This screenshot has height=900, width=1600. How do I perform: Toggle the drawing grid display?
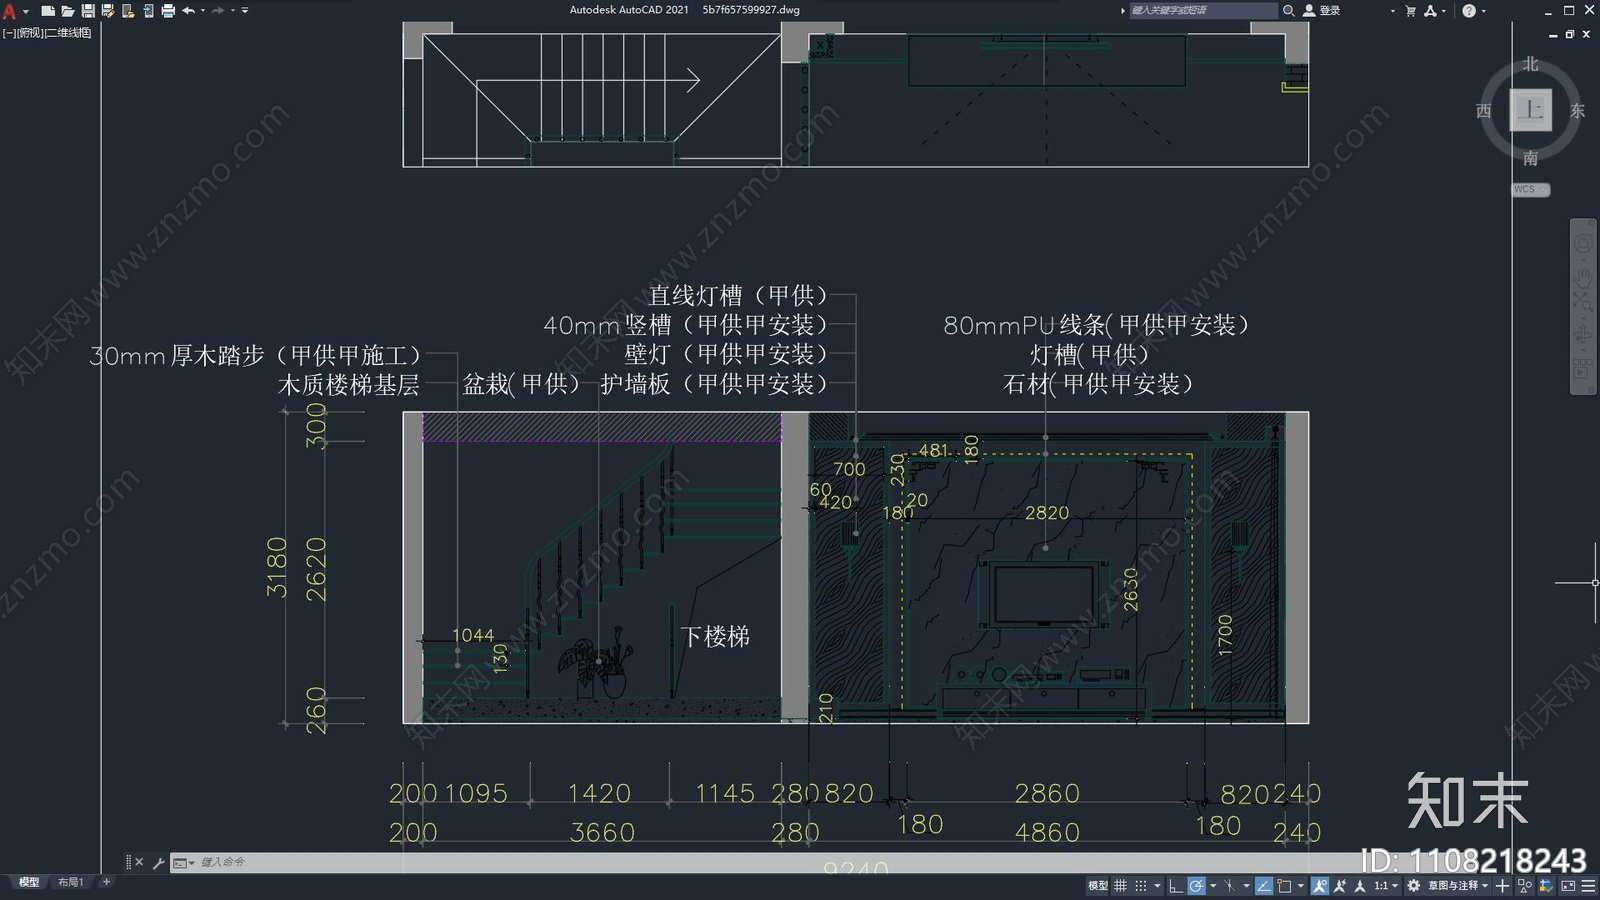tap(1120, 885)
